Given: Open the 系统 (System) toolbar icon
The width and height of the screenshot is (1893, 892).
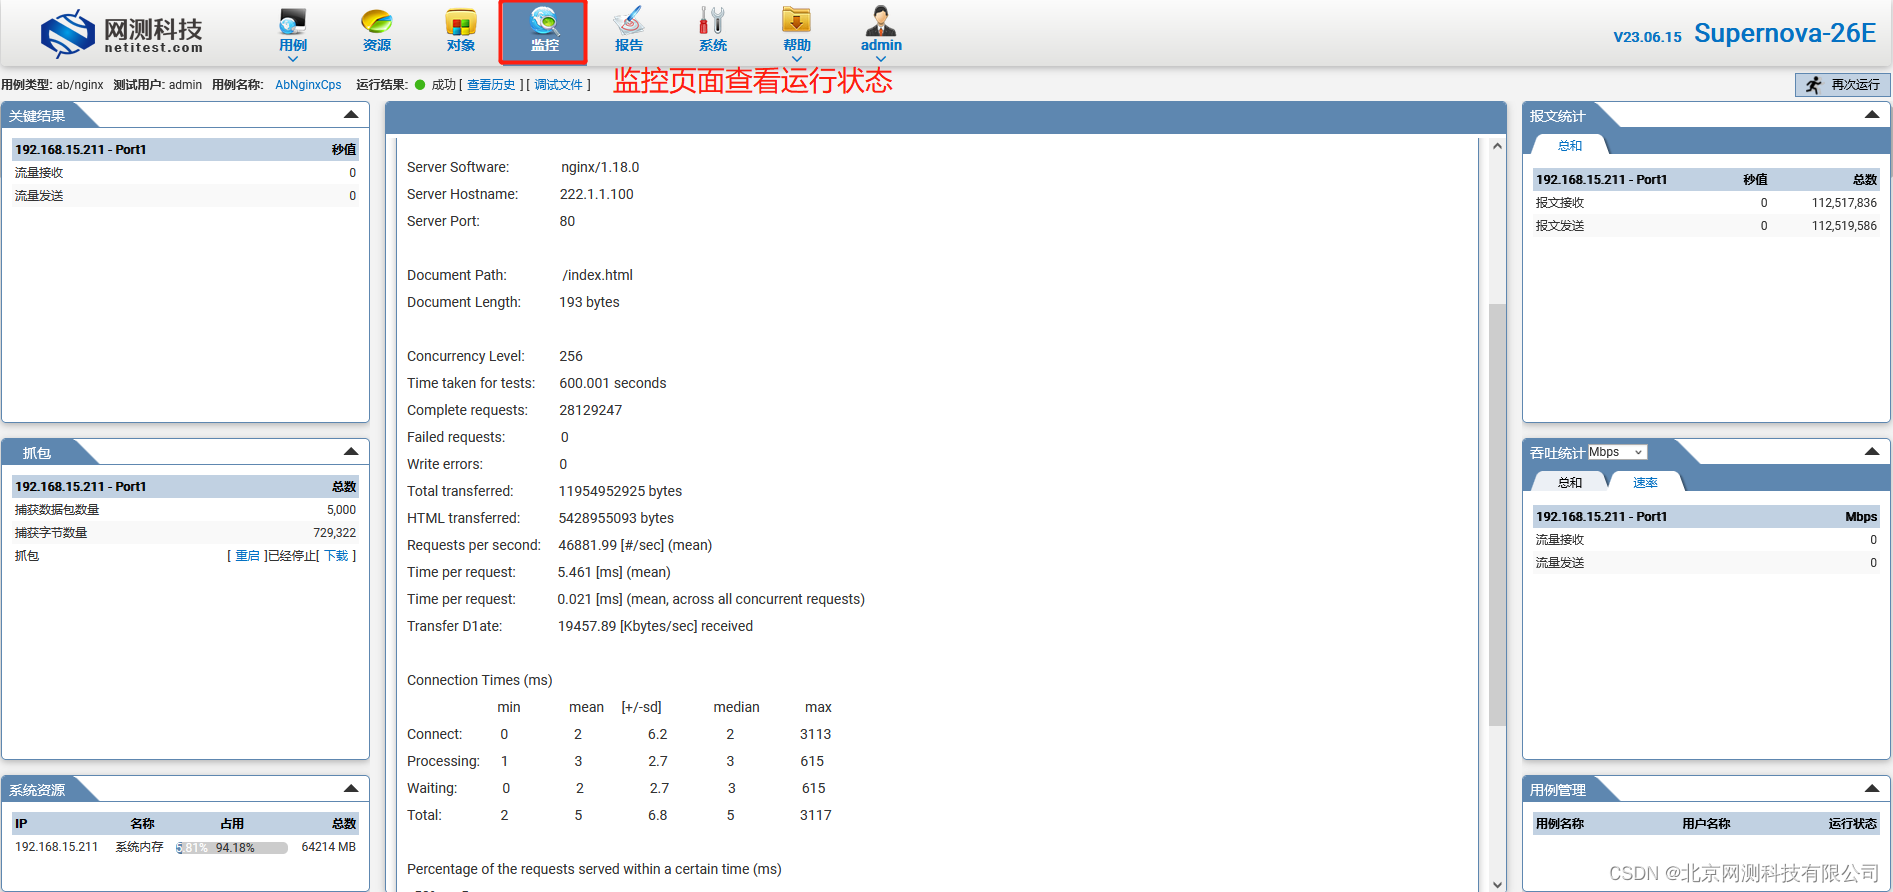Looking at the screenshot, I should [x=713, y=30].
